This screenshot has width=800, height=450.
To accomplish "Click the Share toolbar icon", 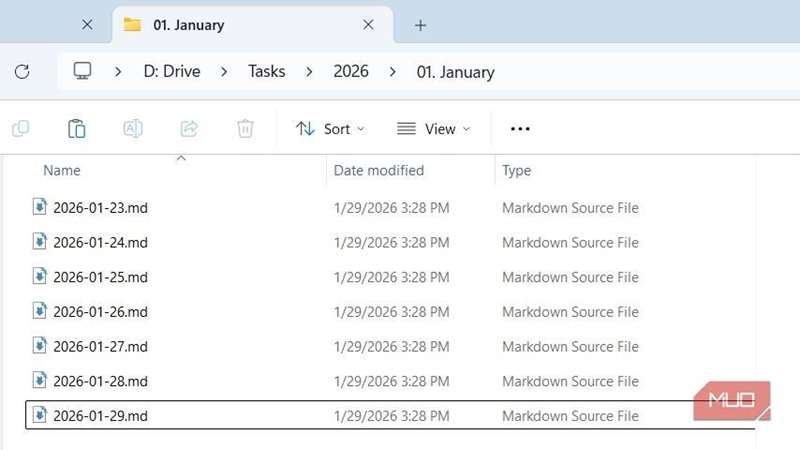I will coord(189,129).
